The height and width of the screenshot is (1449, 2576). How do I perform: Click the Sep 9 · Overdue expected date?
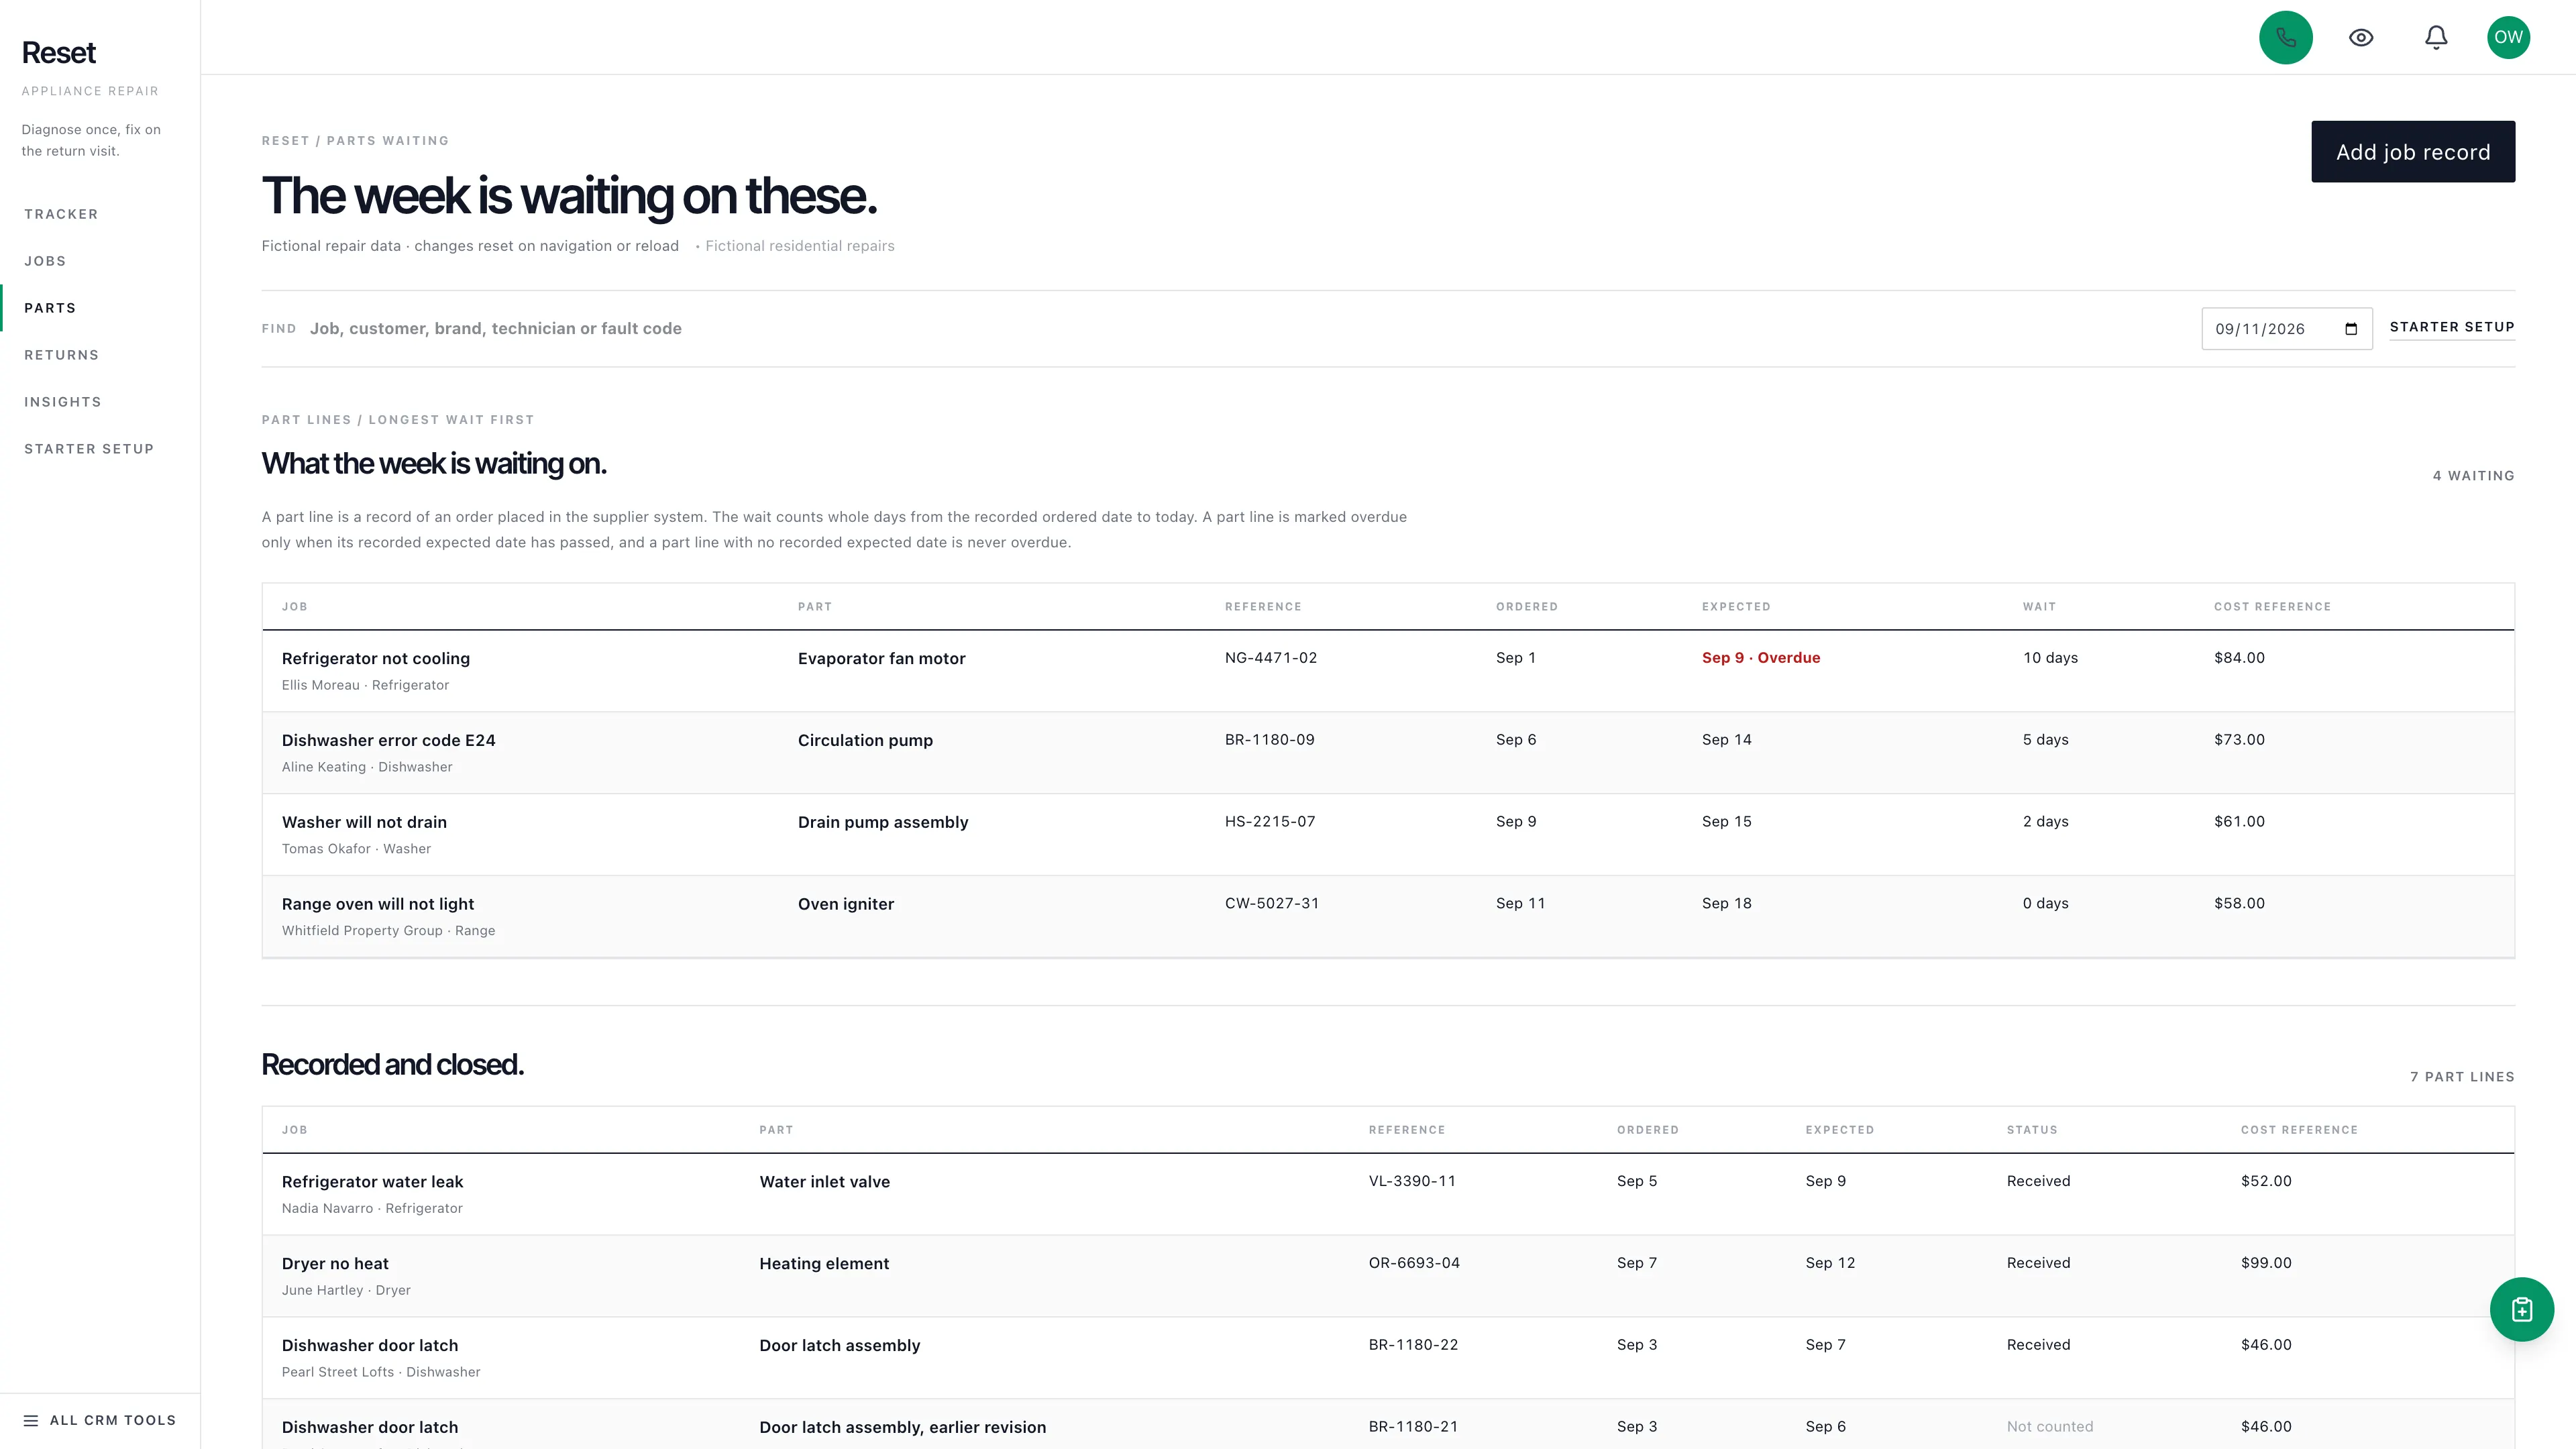[1761, 658]
